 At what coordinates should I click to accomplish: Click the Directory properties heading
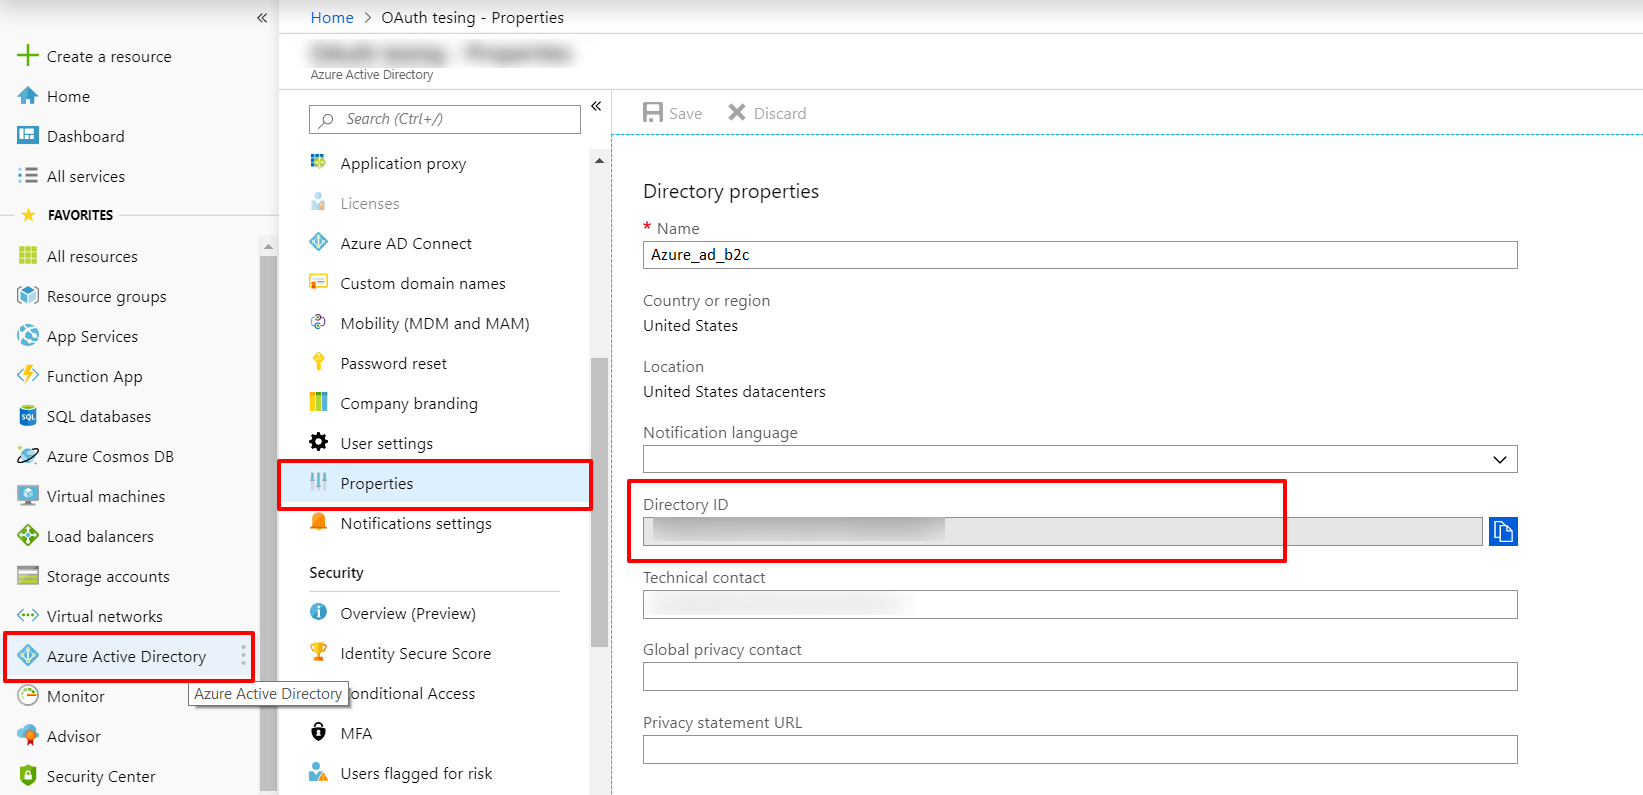[x=731, y=191]
